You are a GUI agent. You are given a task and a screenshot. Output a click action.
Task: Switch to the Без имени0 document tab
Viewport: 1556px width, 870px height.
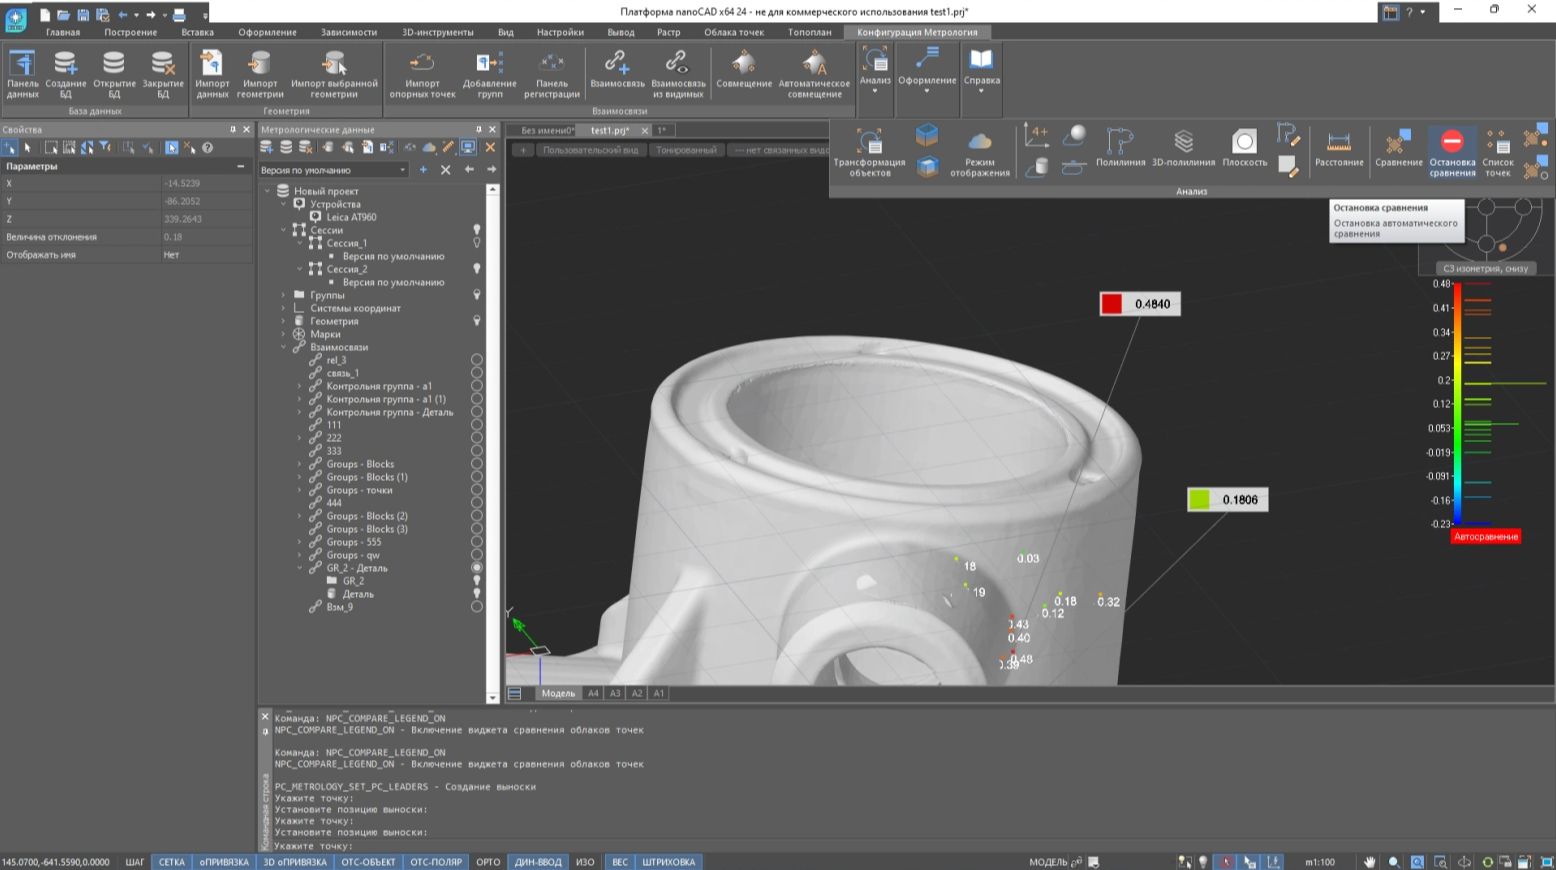pos(547,130)
